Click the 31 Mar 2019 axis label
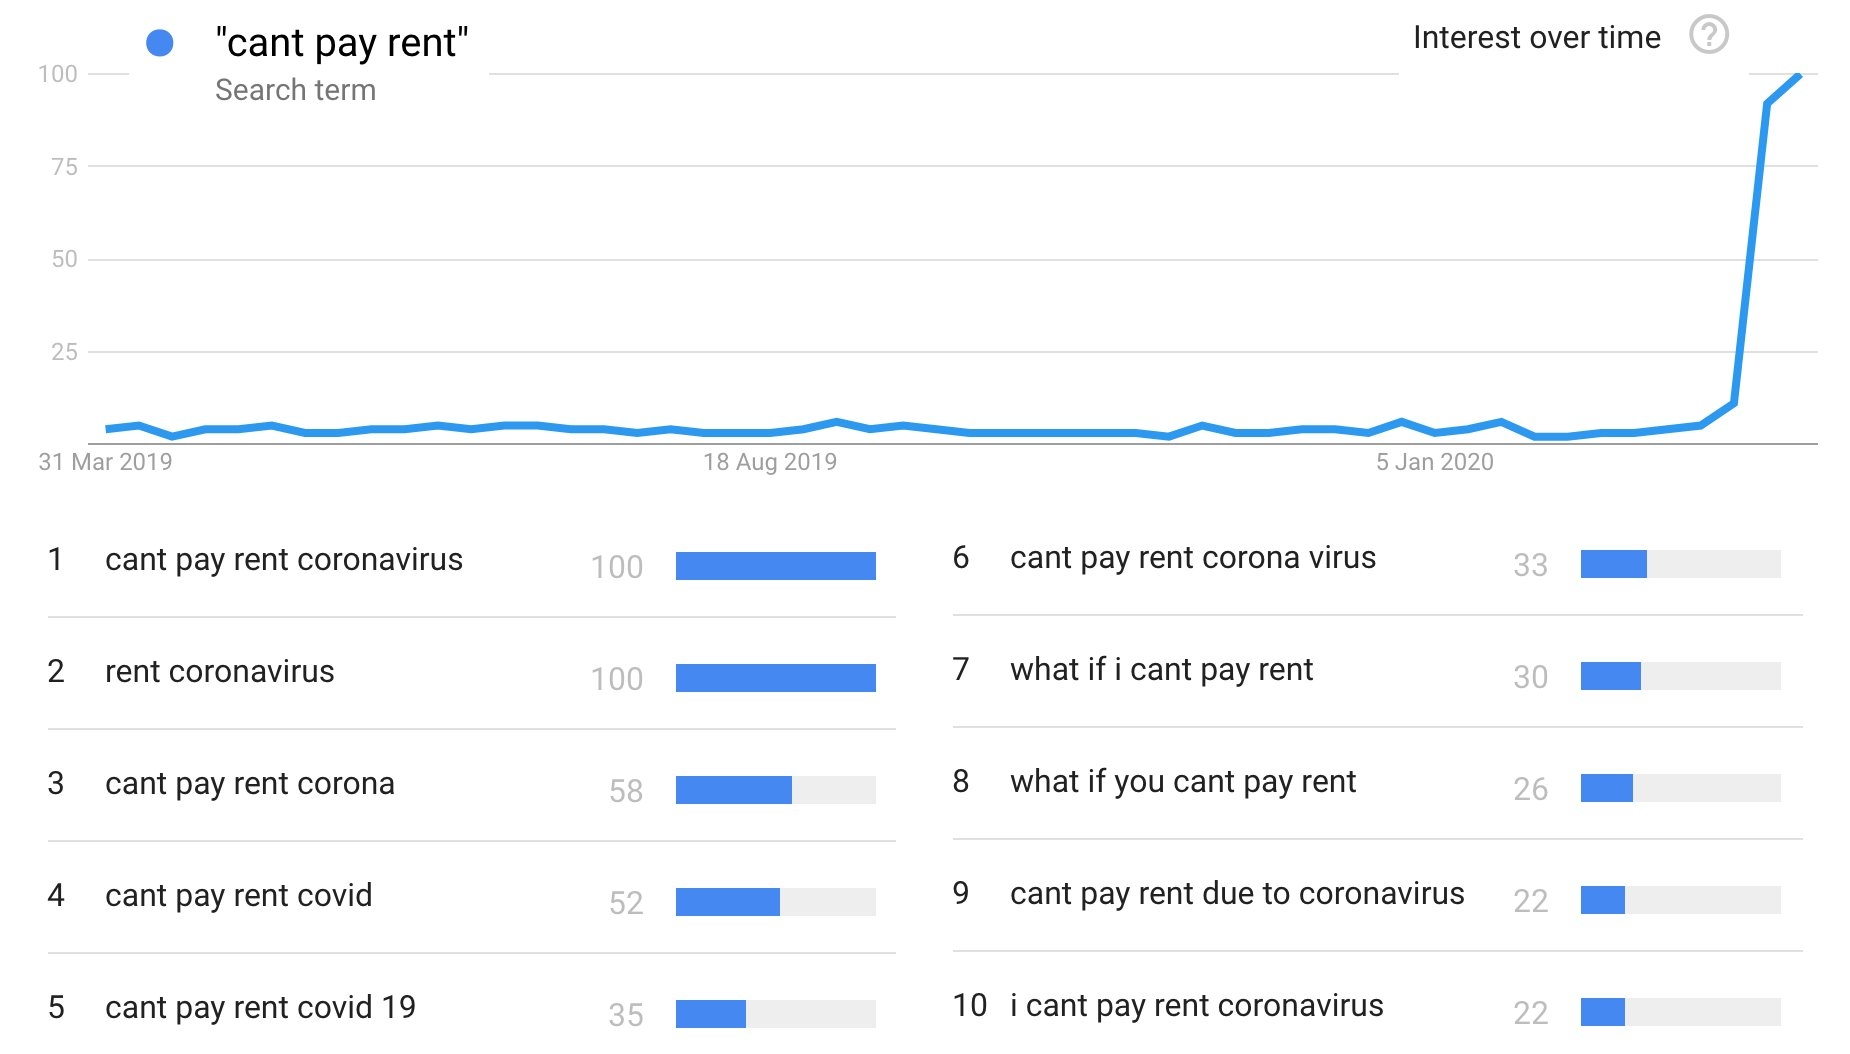Image resolution: width=1850 pixels, height=1054 pixels. point(105,462)
